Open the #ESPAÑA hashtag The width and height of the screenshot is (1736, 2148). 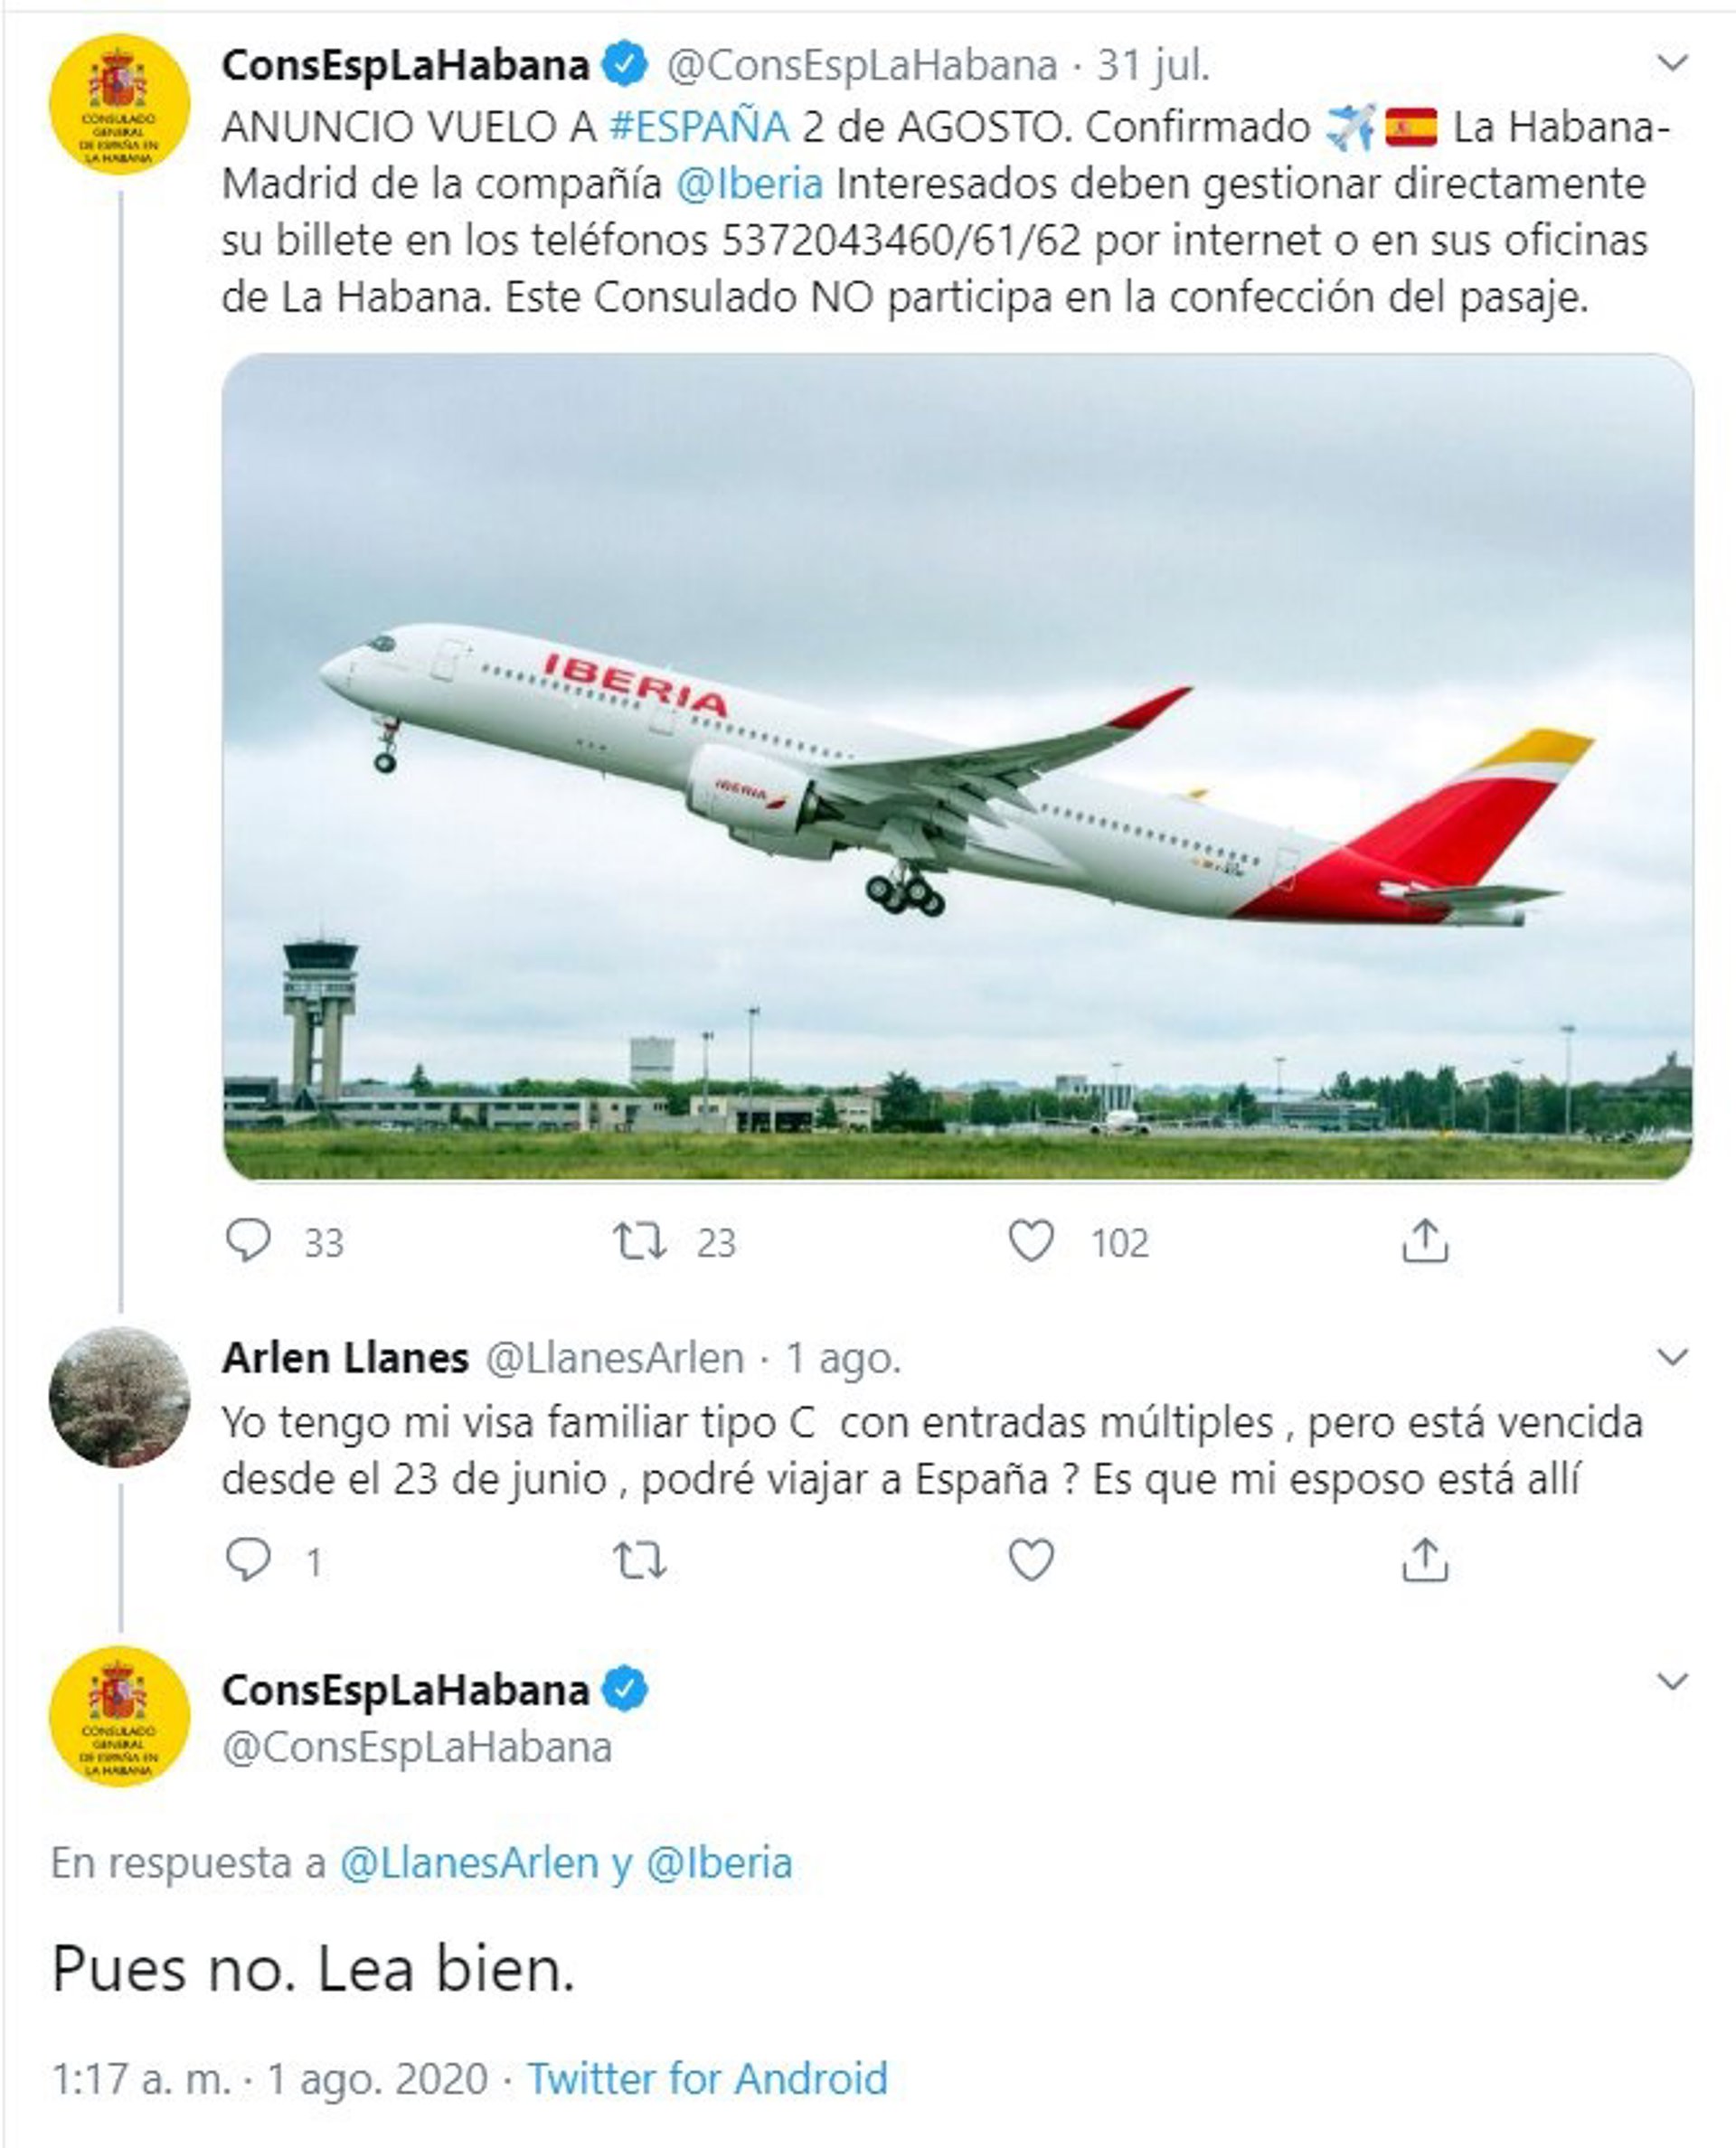[x=699, y=127]
